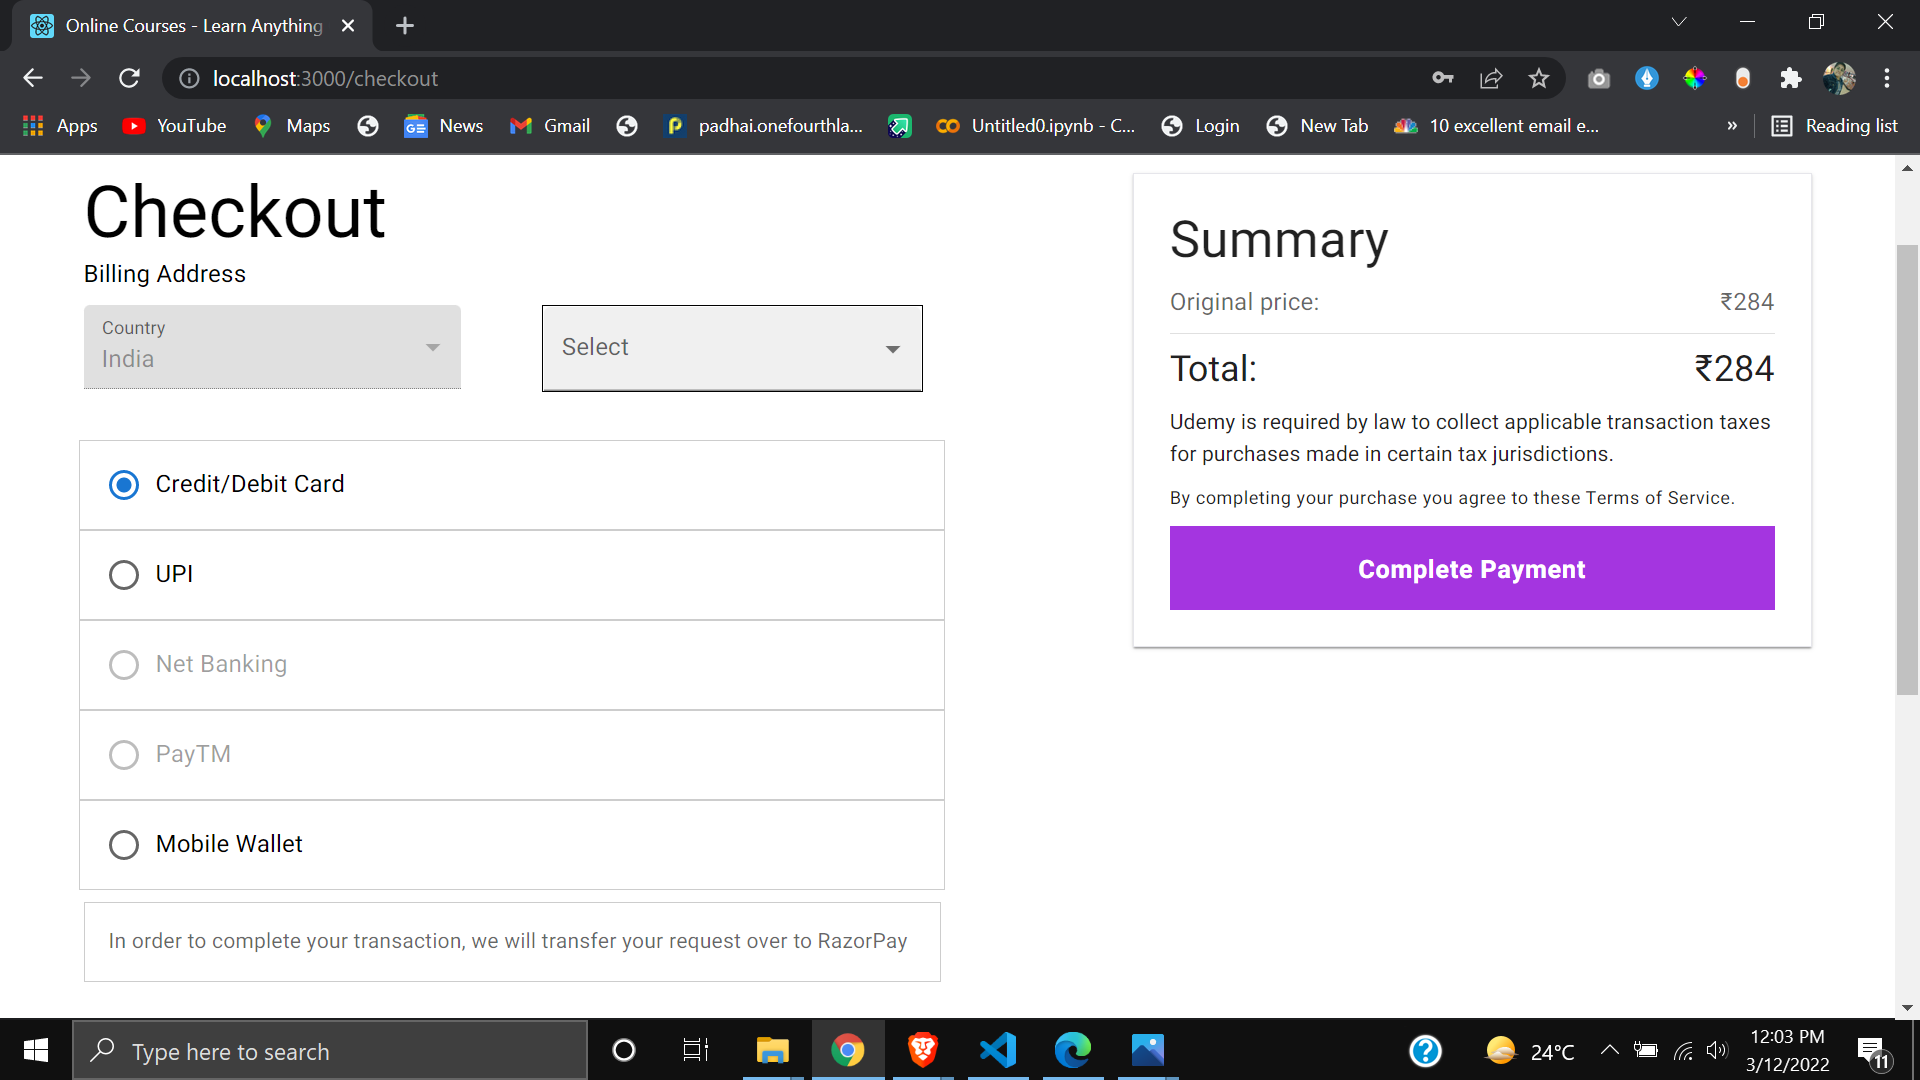The image size is (1920, 1080).
Task: Click the Windows search box
Action: (330, 1050)
